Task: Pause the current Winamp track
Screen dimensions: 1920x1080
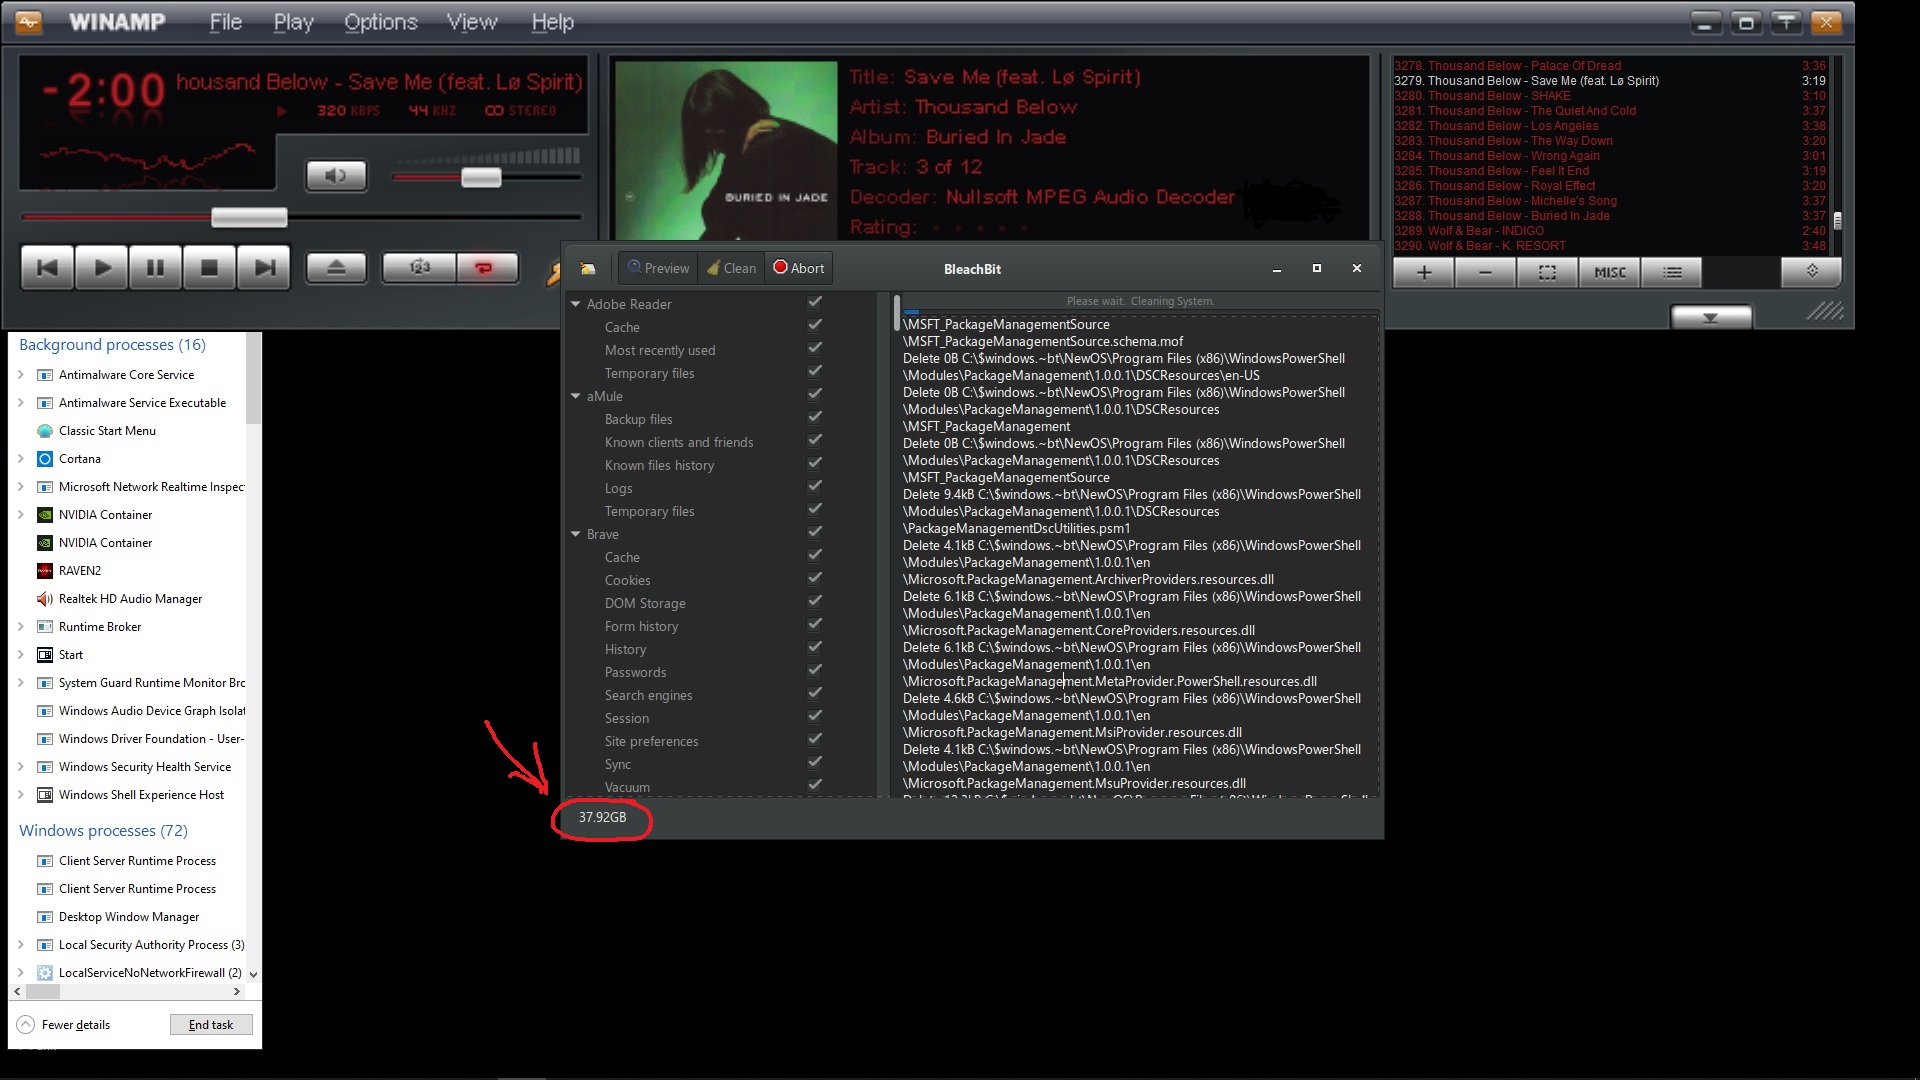Action: tap(155, 268)
